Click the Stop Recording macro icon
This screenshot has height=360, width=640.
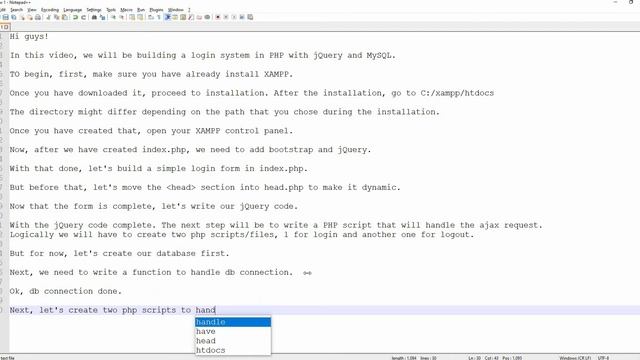click(x=226, y=17)
